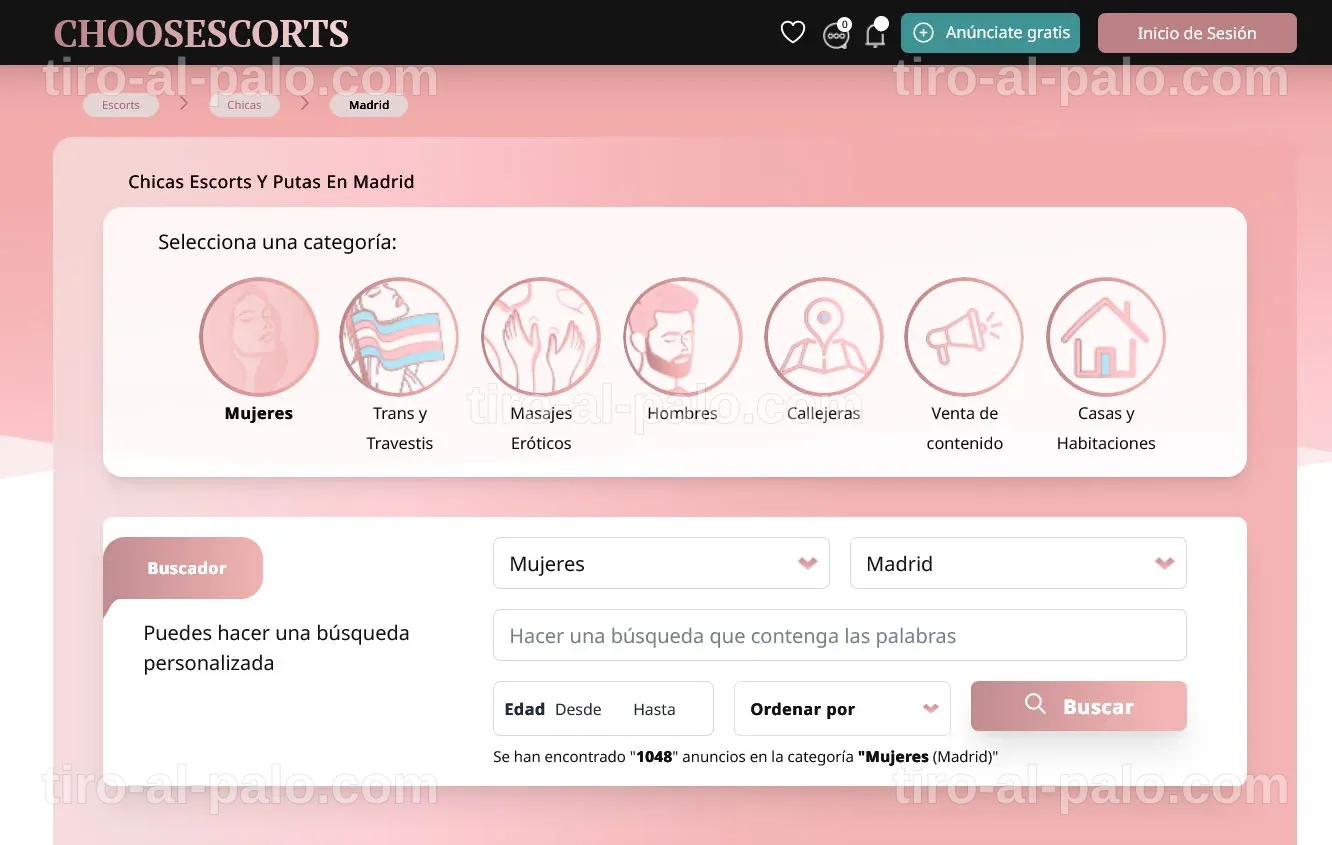The width and height of the screenshot is (1332, 845).
Task: Click the Desde age field
Action: pyautogui.click(x=578, y=709)
